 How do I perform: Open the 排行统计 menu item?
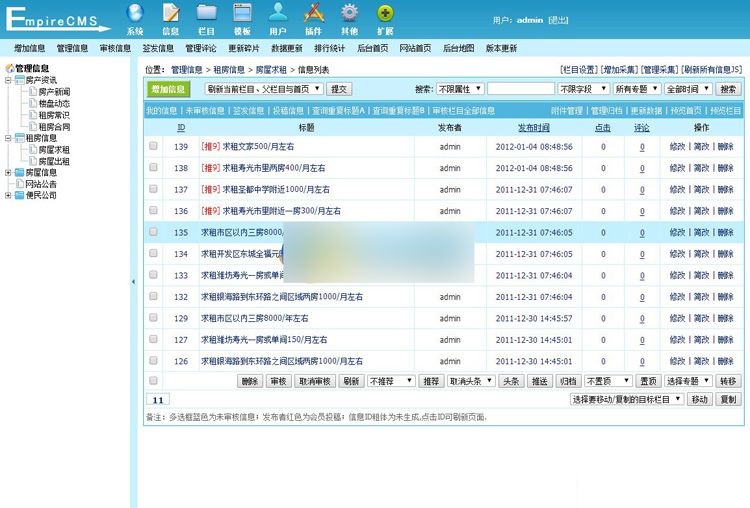point(330,48)
